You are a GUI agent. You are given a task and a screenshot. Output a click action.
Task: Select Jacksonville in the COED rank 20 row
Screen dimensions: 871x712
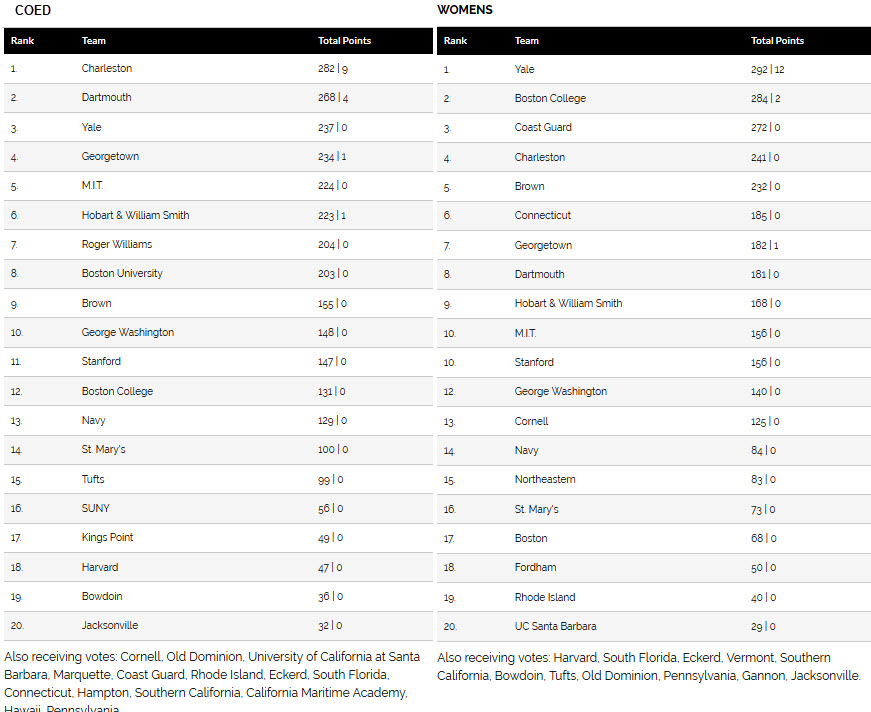[110, 625]
